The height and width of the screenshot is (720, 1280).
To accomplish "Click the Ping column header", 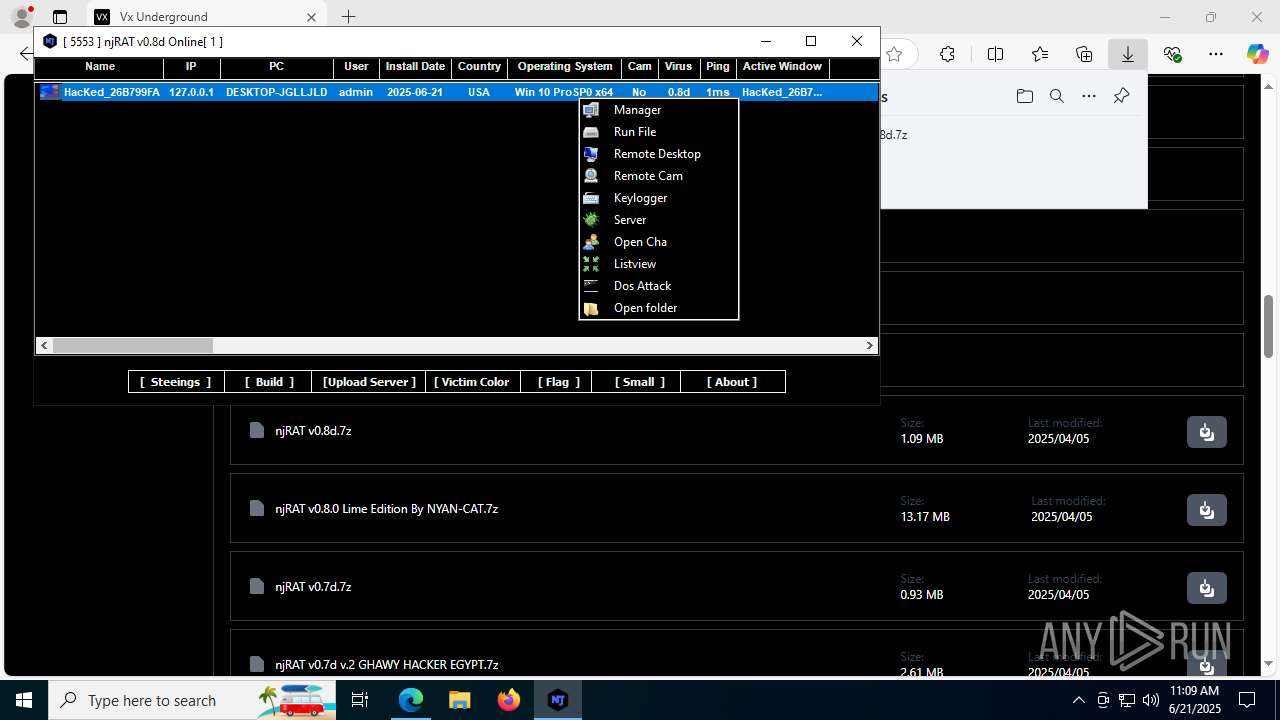I will pyautogui.click(x=717, y=67).
